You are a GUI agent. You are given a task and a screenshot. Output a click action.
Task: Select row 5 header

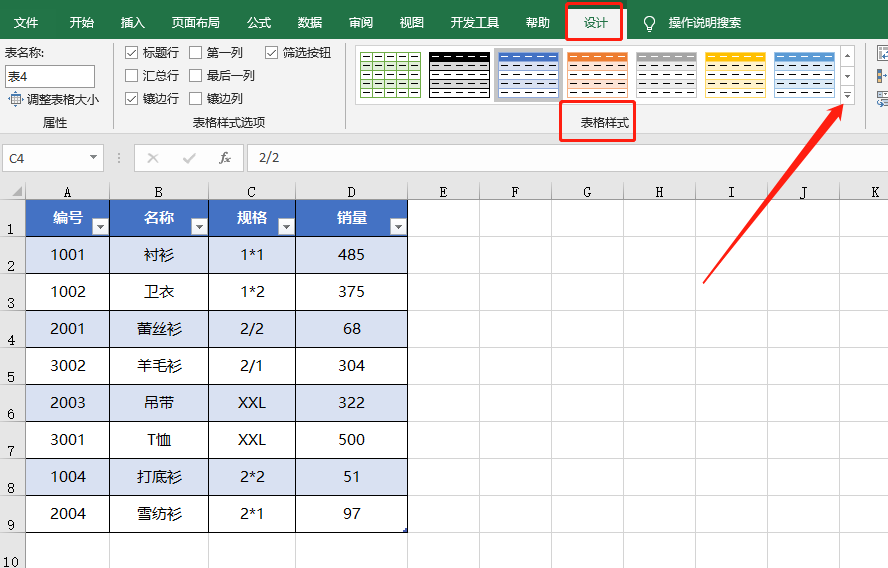pyautogui.click(x=12, y=366)
